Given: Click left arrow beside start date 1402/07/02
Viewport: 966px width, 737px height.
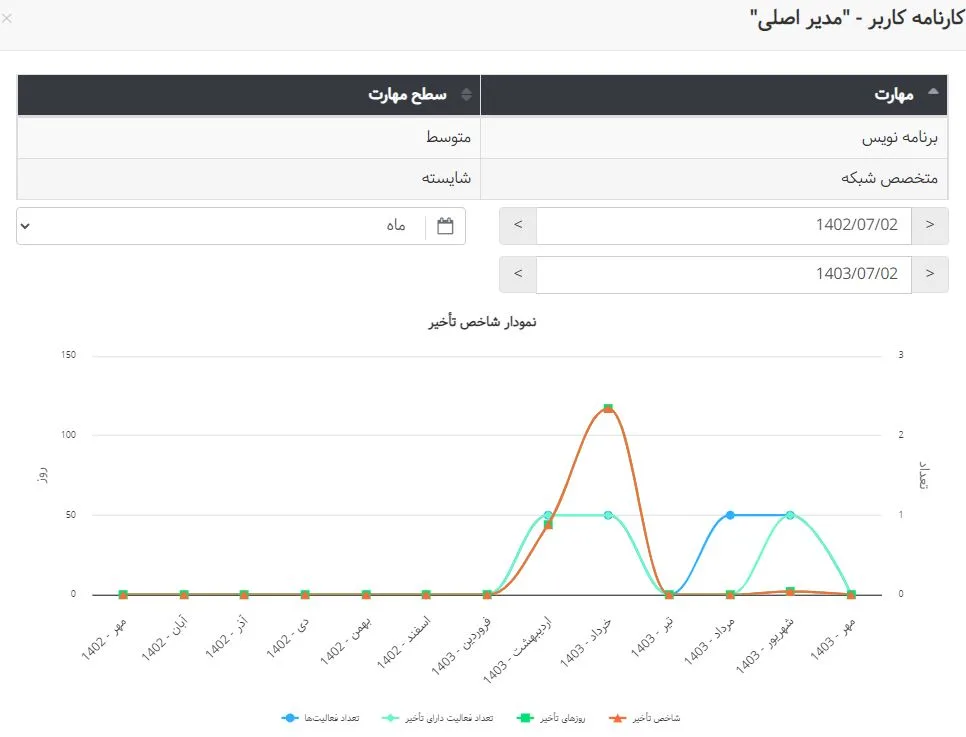Looking at the screenshot, I should 518,226.
